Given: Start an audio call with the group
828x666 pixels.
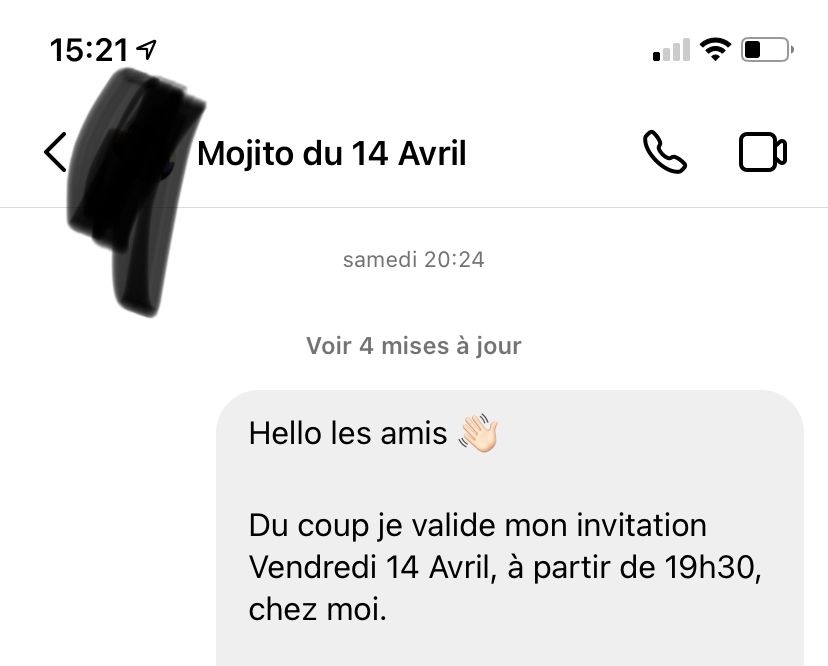Looking at the screenshot, I should point(664,153).
